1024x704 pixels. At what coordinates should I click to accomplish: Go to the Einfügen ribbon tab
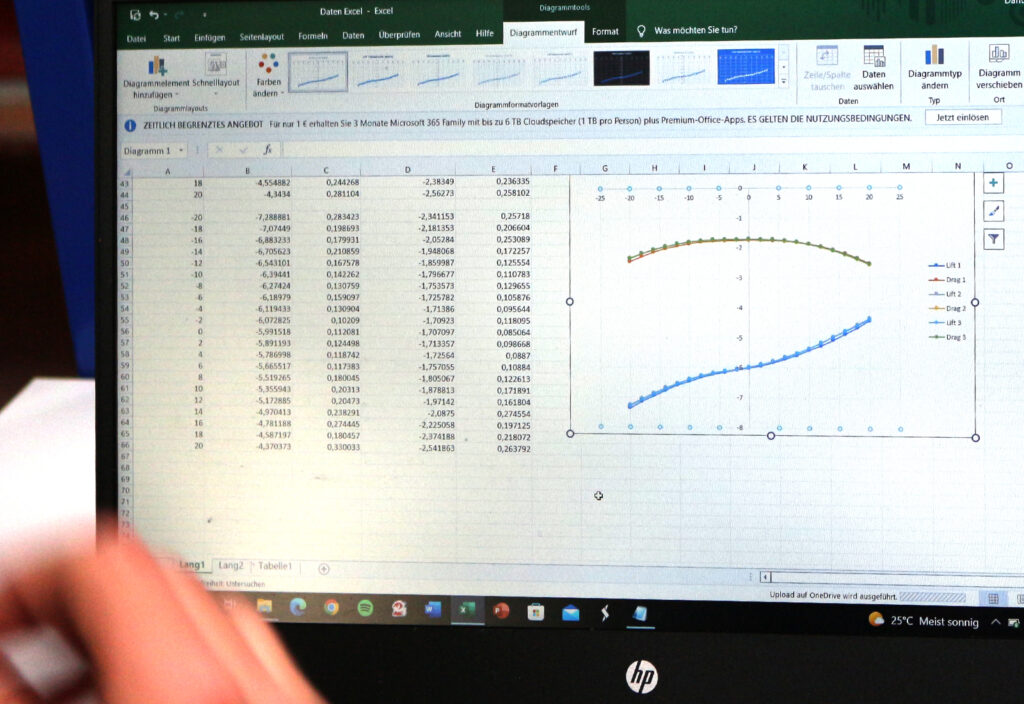(210, 37)
